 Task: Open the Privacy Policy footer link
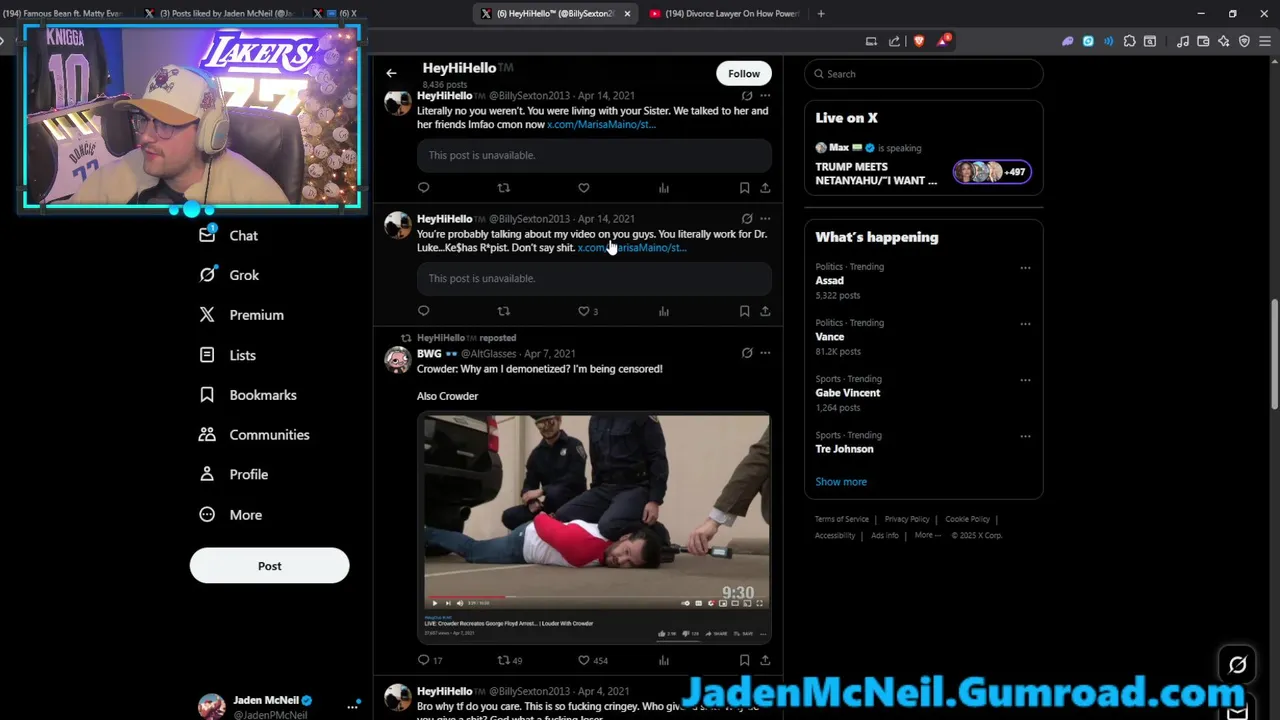pos(907,519)
